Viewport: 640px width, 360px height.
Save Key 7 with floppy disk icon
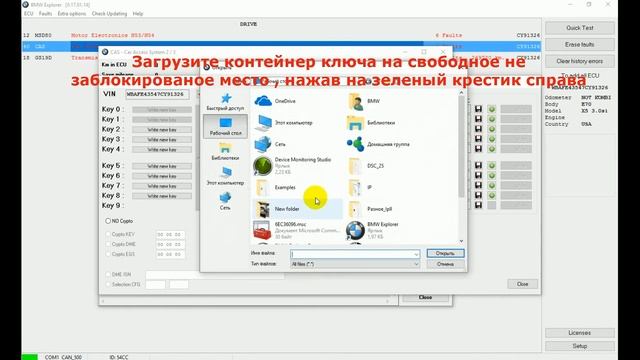(478, 185)
